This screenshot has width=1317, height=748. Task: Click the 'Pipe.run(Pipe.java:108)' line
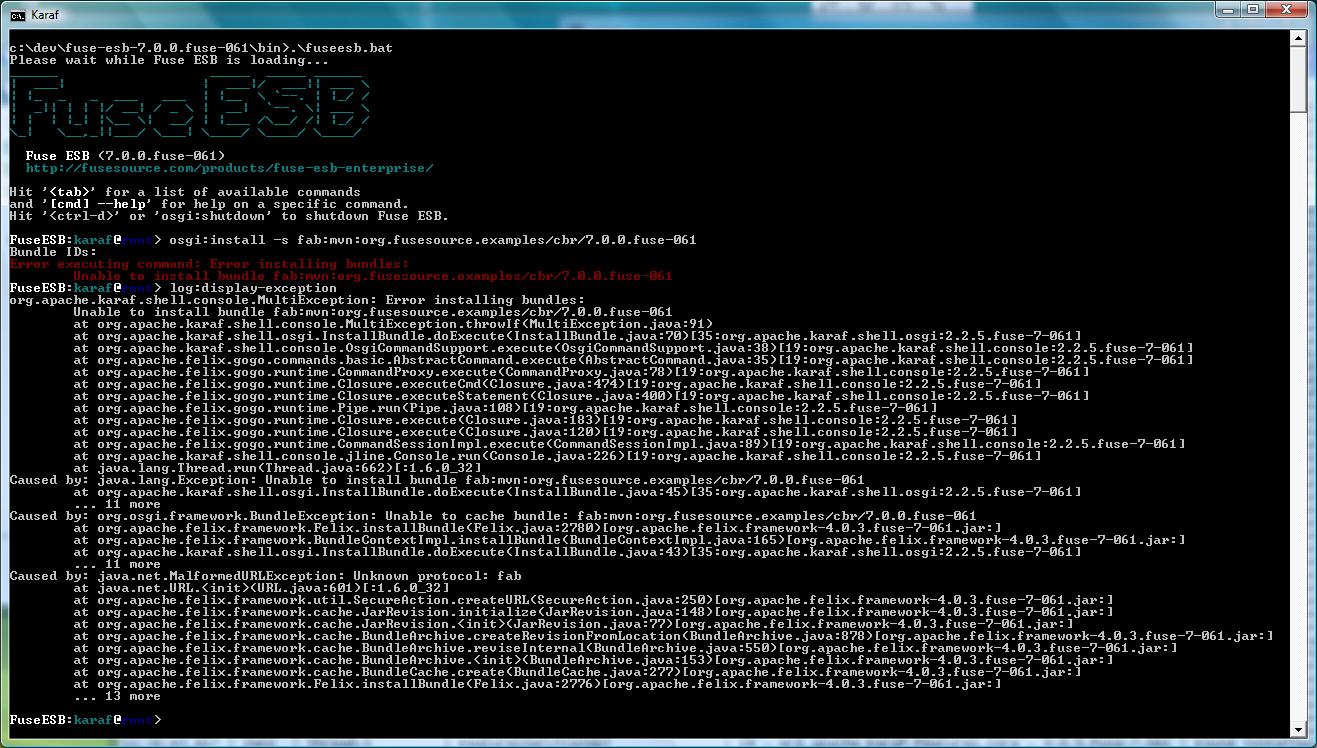(505, 408)
